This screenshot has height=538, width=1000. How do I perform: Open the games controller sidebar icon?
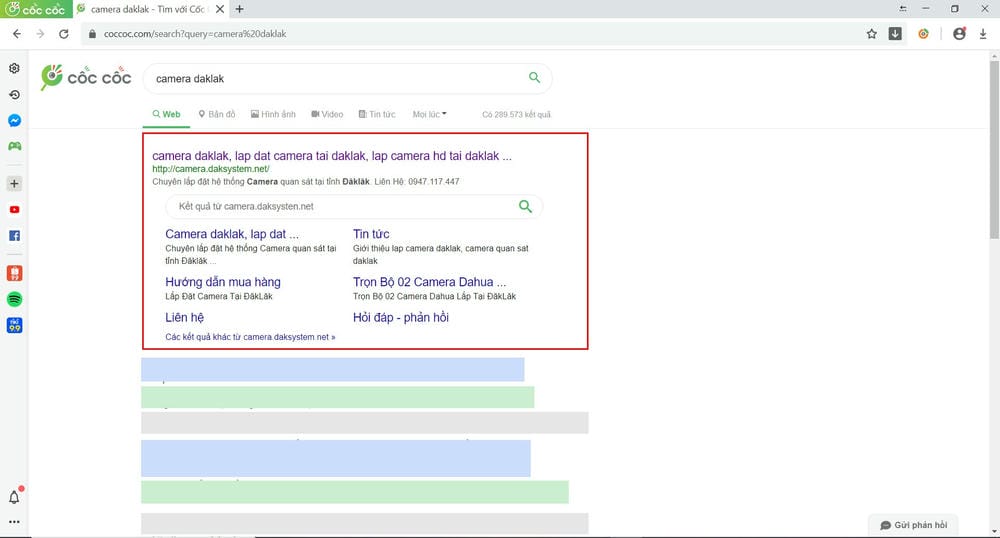14,146
